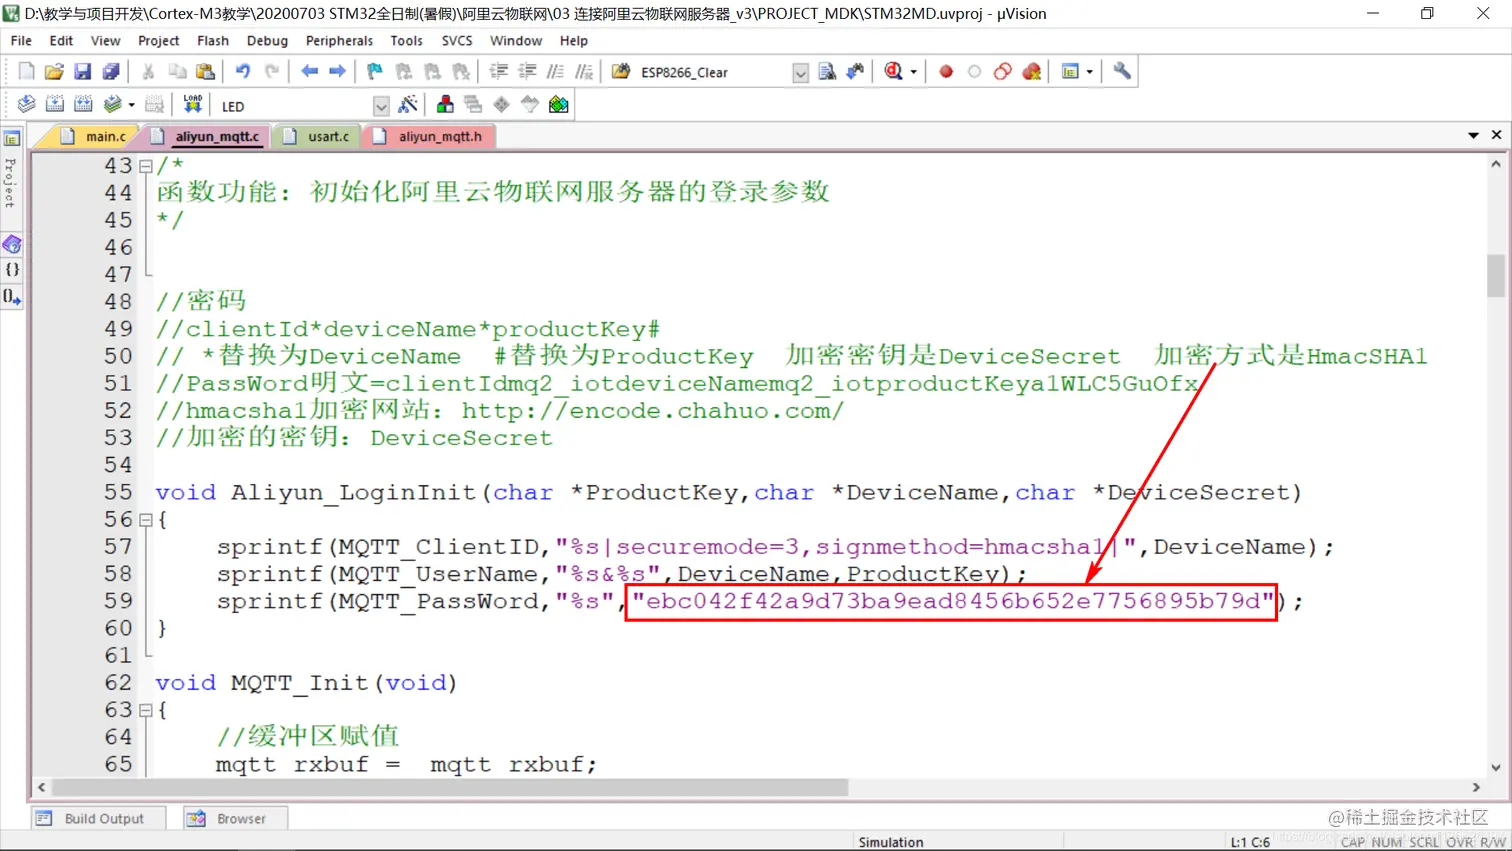The height and width of the screenshot is (851, 1512).
Task: Open the Manage Project Items icon
Action: tap(445, 105)
